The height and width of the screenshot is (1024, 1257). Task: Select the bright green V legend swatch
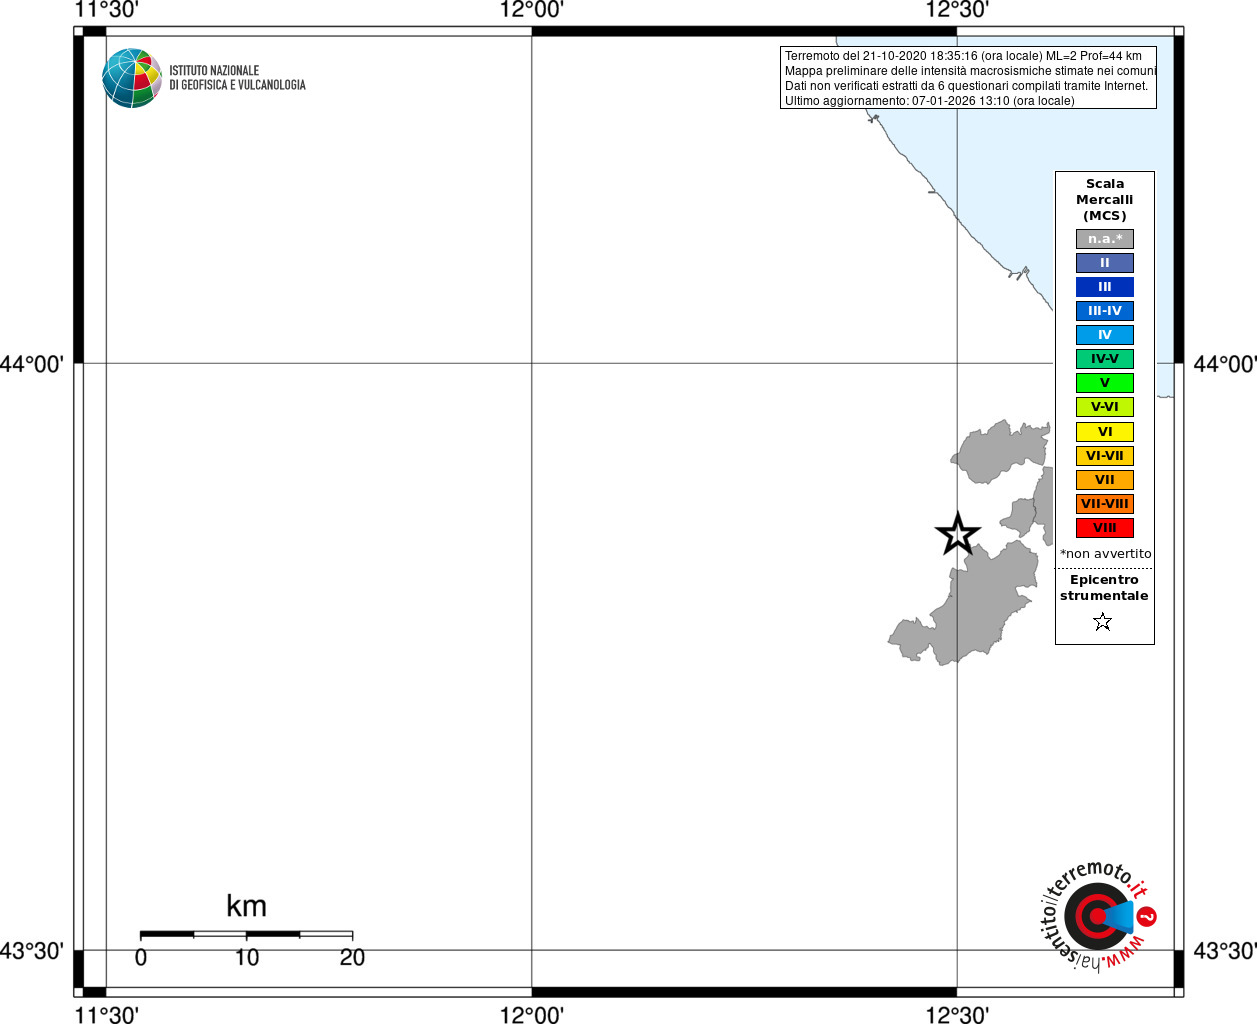coord(1105,383)
